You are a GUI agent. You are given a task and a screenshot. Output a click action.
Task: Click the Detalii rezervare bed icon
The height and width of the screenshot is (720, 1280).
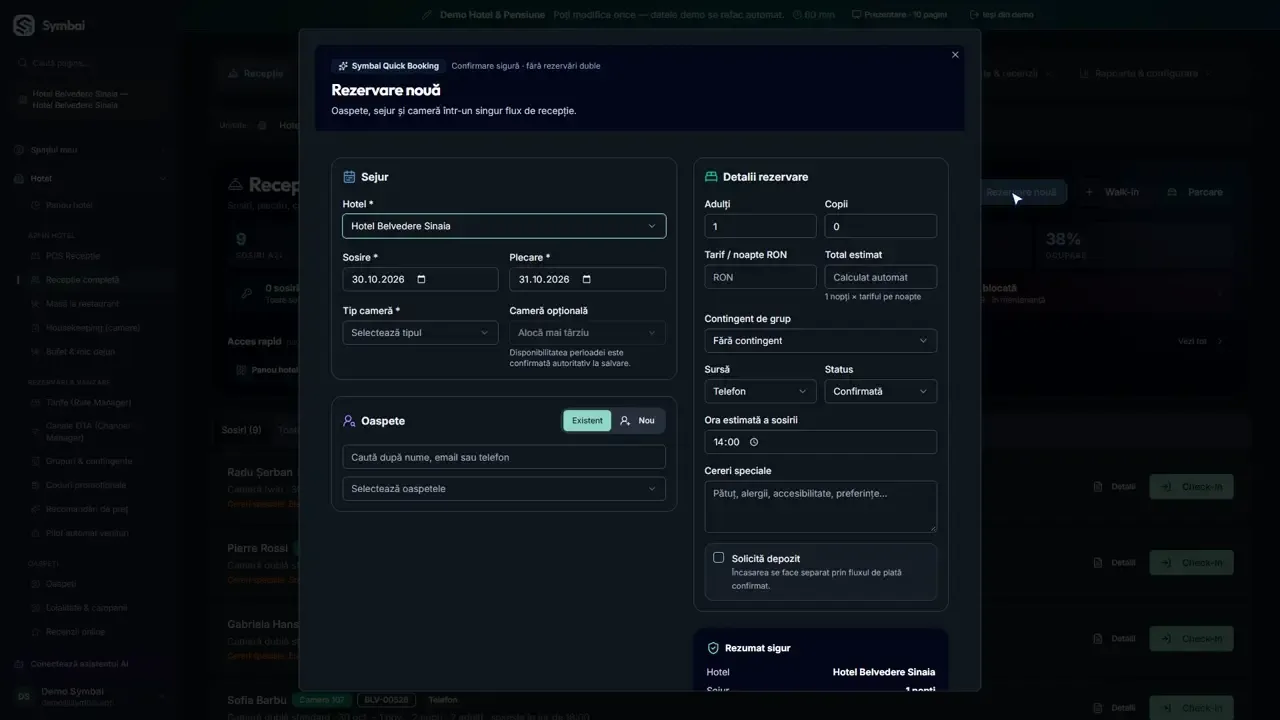click(711, 177)
